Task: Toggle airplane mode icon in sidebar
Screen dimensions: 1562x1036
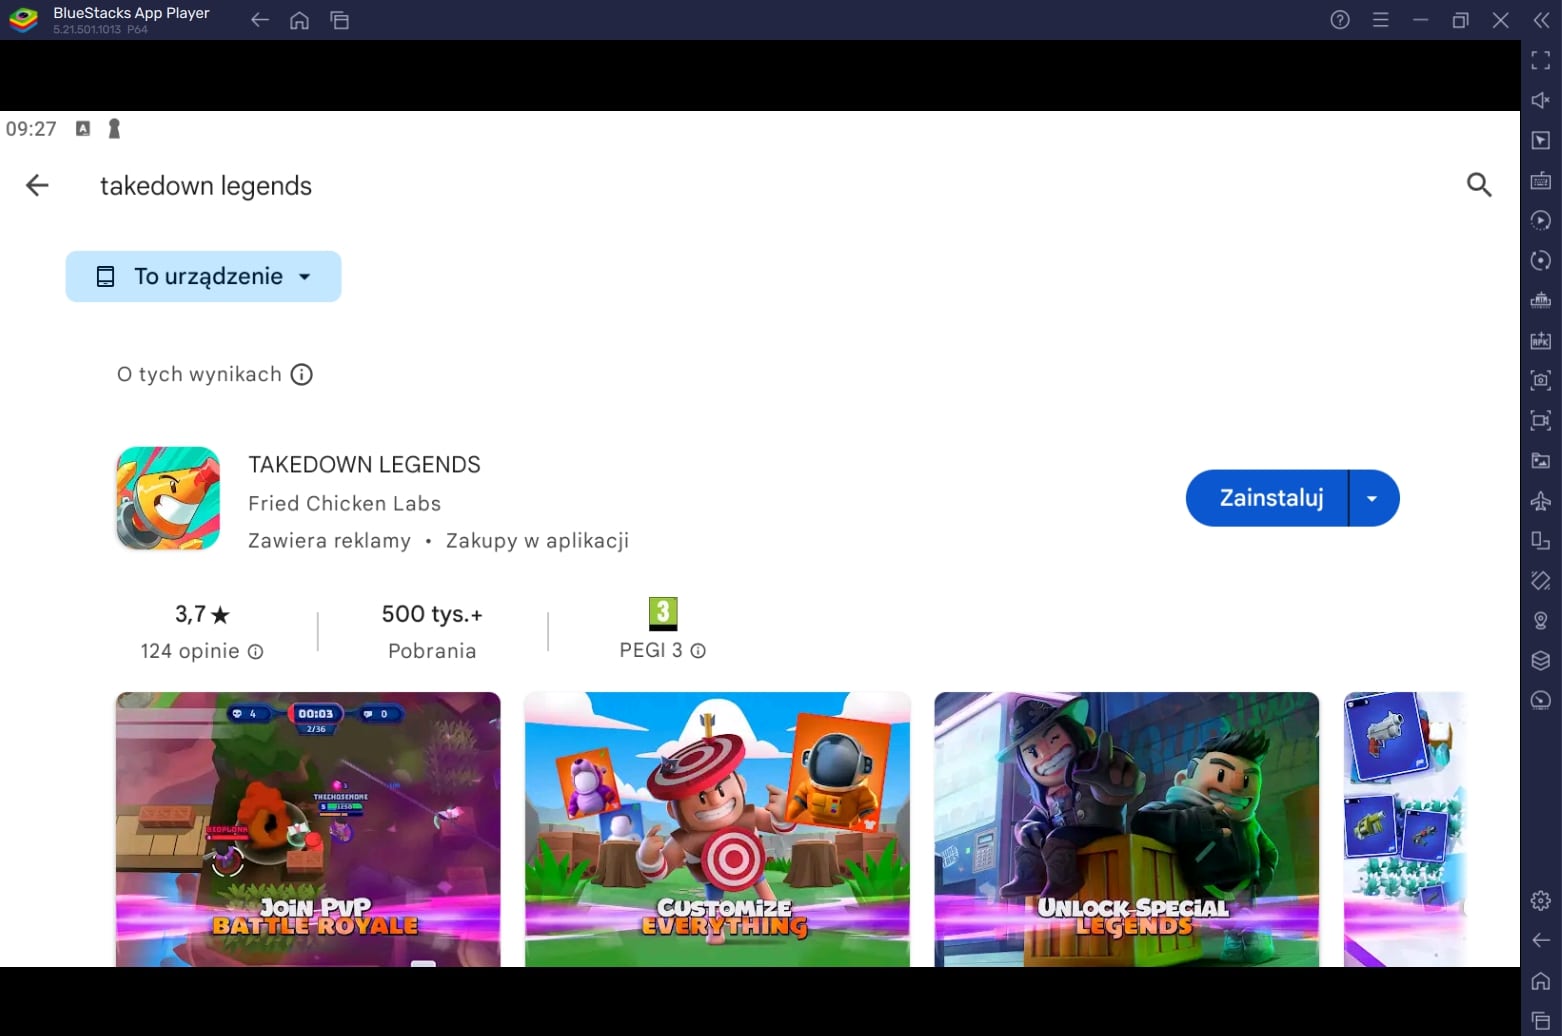Action: coord(1541,500)
